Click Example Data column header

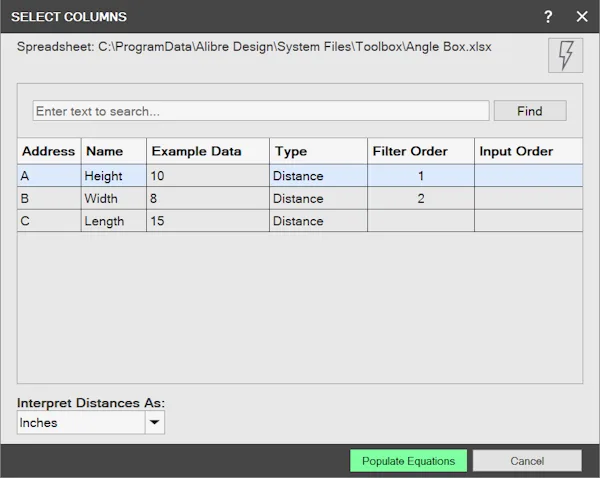pyautogui.click(x=208, y=151)
